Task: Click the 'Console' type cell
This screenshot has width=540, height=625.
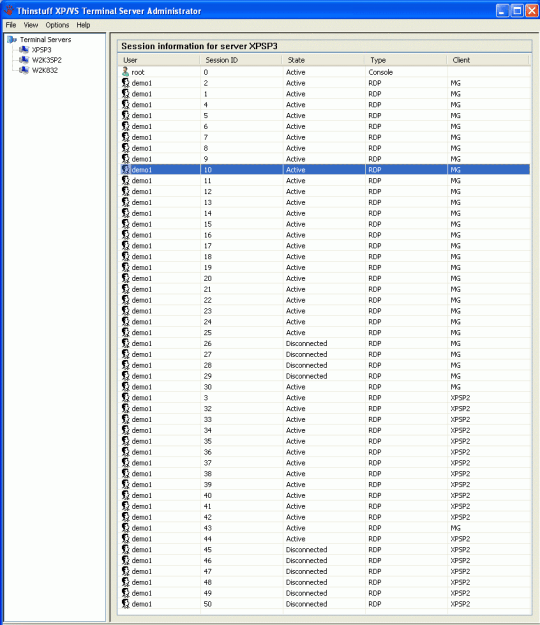Action: click(381, 72)
